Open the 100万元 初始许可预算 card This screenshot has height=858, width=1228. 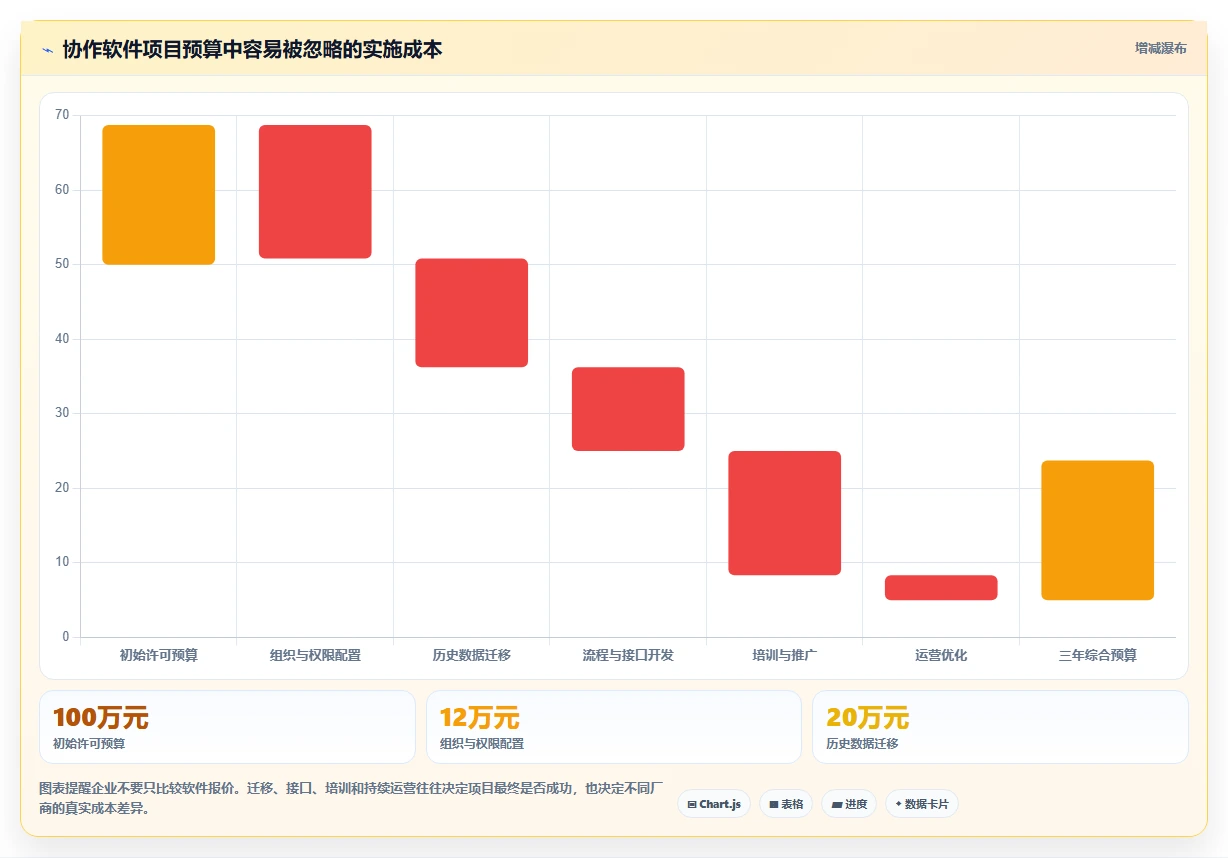tap(227, 727)
